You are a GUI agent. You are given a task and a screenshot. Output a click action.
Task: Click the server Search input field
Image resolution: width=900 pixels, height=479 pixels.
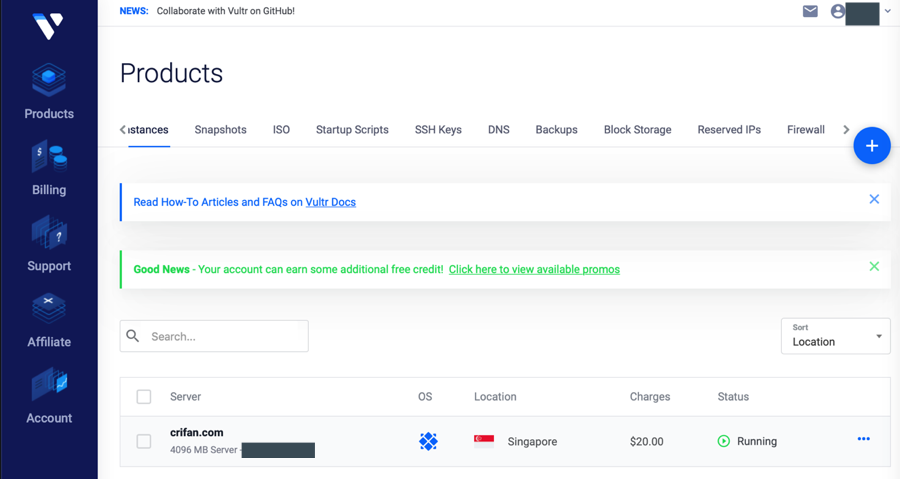pyautogui.click(x=224, y=337)
